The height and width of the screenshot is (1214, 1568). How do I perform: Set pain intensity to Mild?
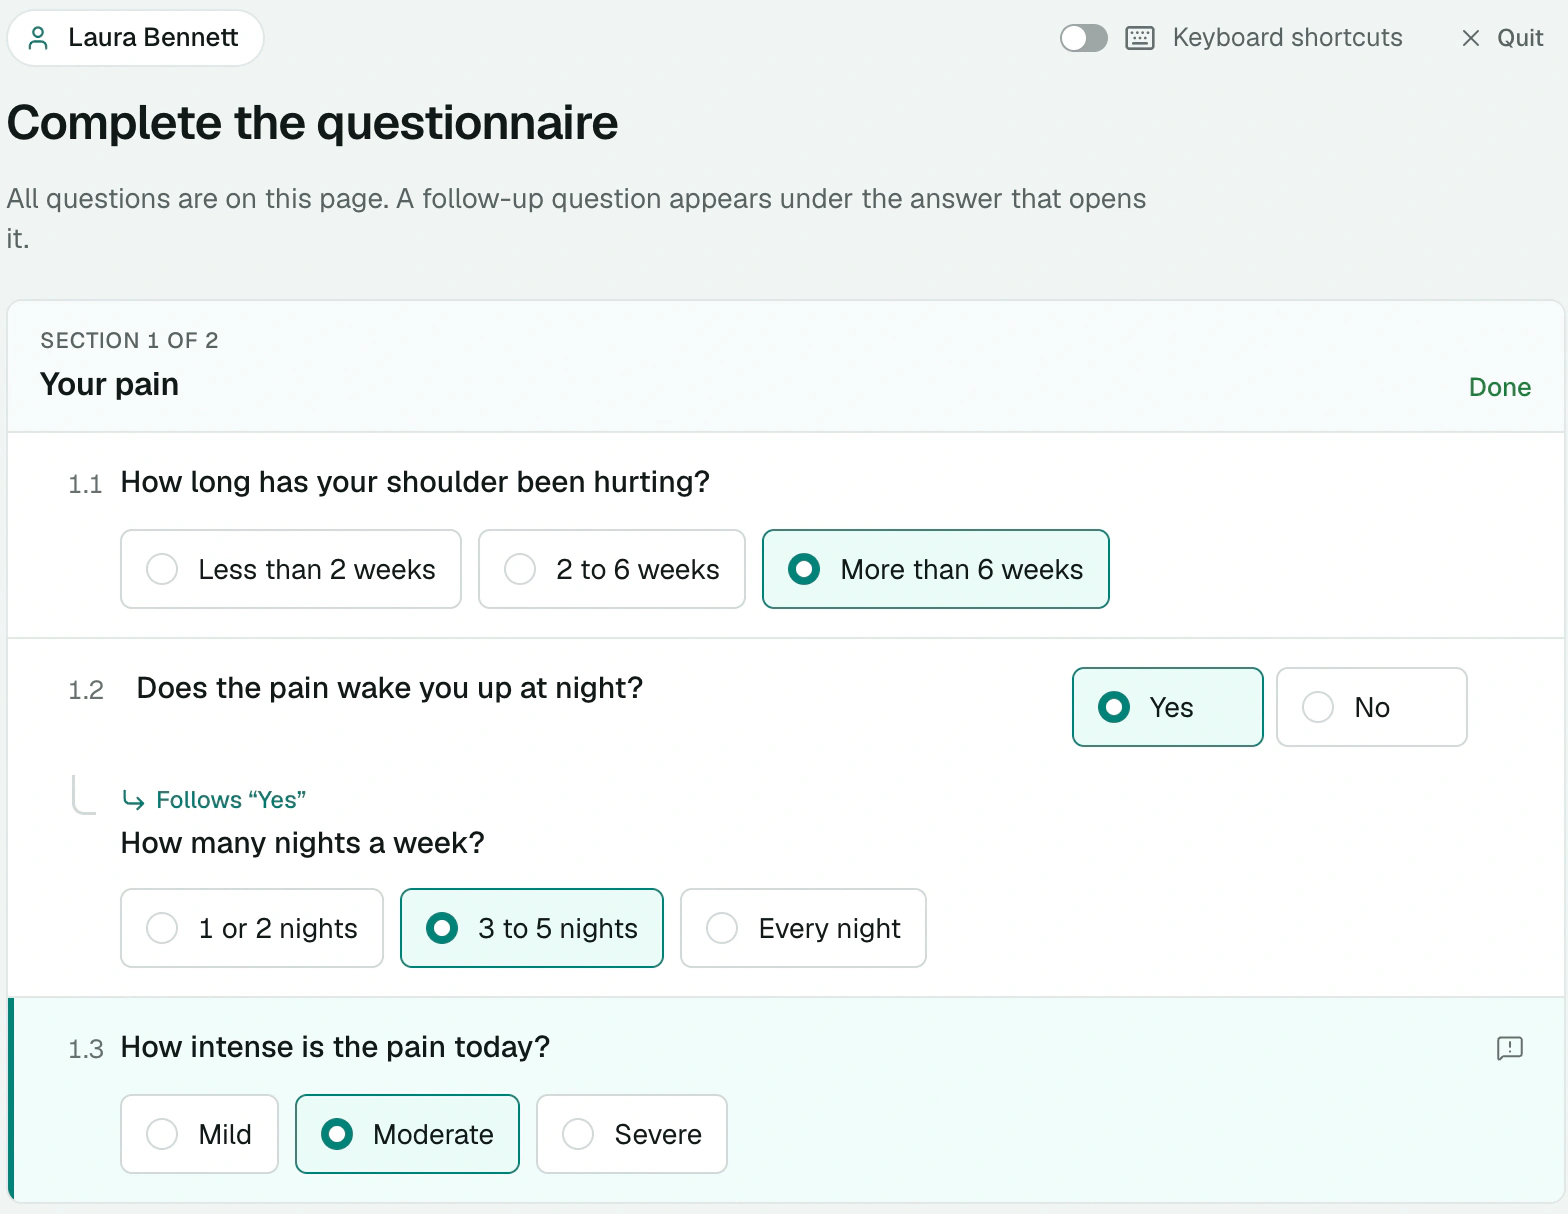pos(200,1134)
